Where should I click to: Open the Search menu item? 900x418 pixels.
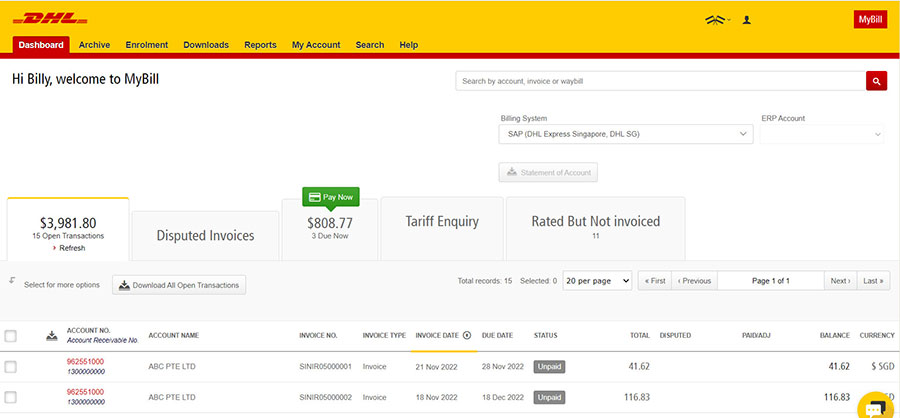(x=370, y=45)
